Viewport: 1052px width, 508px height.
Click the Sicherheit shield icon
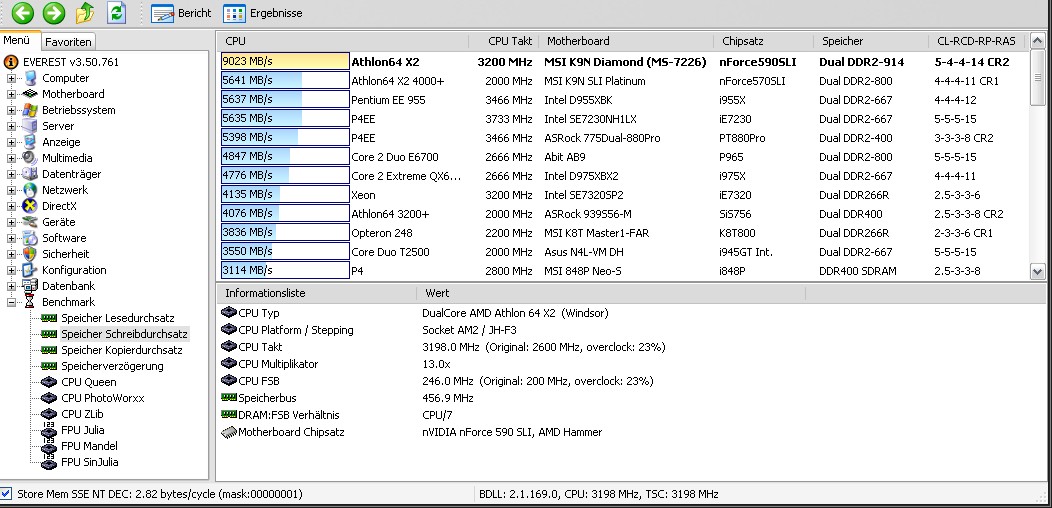[30, 254]
